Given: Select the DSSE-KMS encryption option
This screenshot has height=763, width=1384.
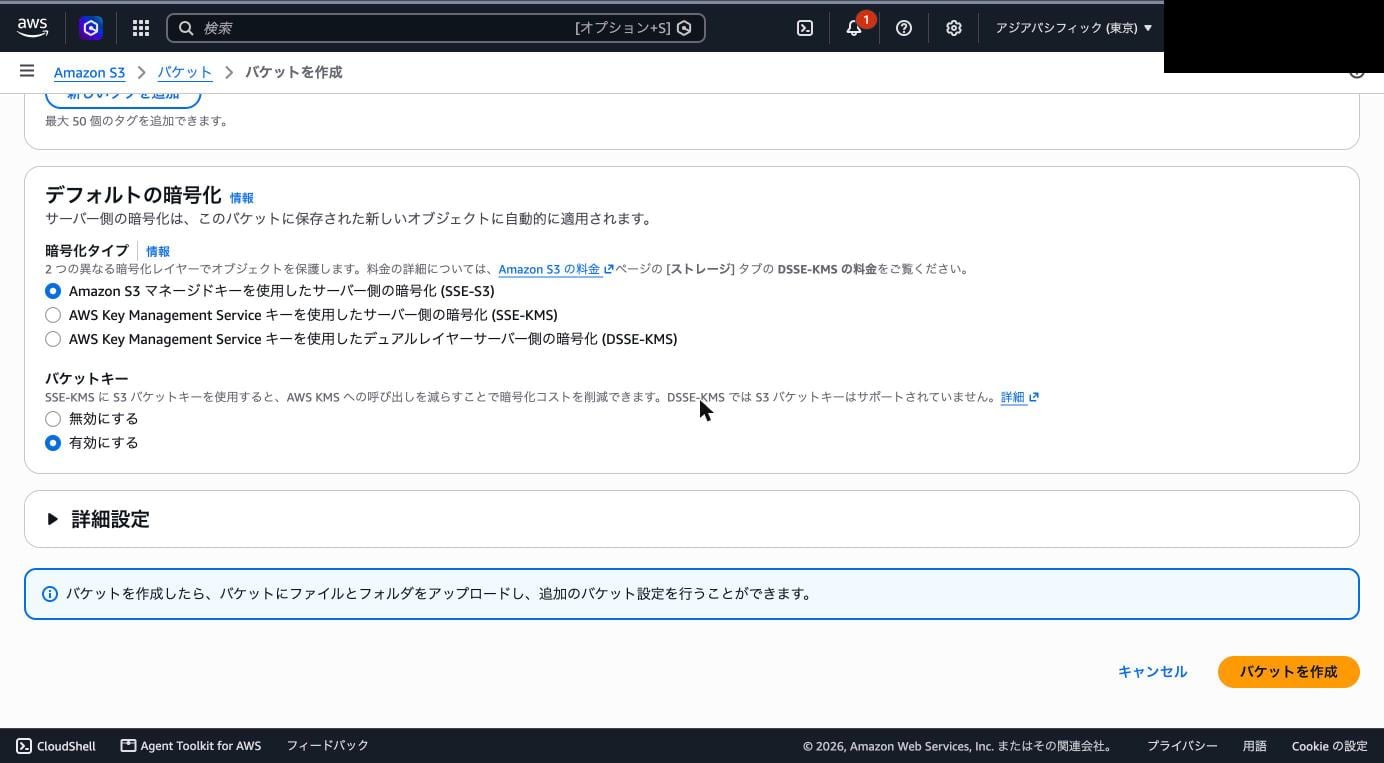Looking at the screenshot, I should pyautogui.click(x=53, y=339).
